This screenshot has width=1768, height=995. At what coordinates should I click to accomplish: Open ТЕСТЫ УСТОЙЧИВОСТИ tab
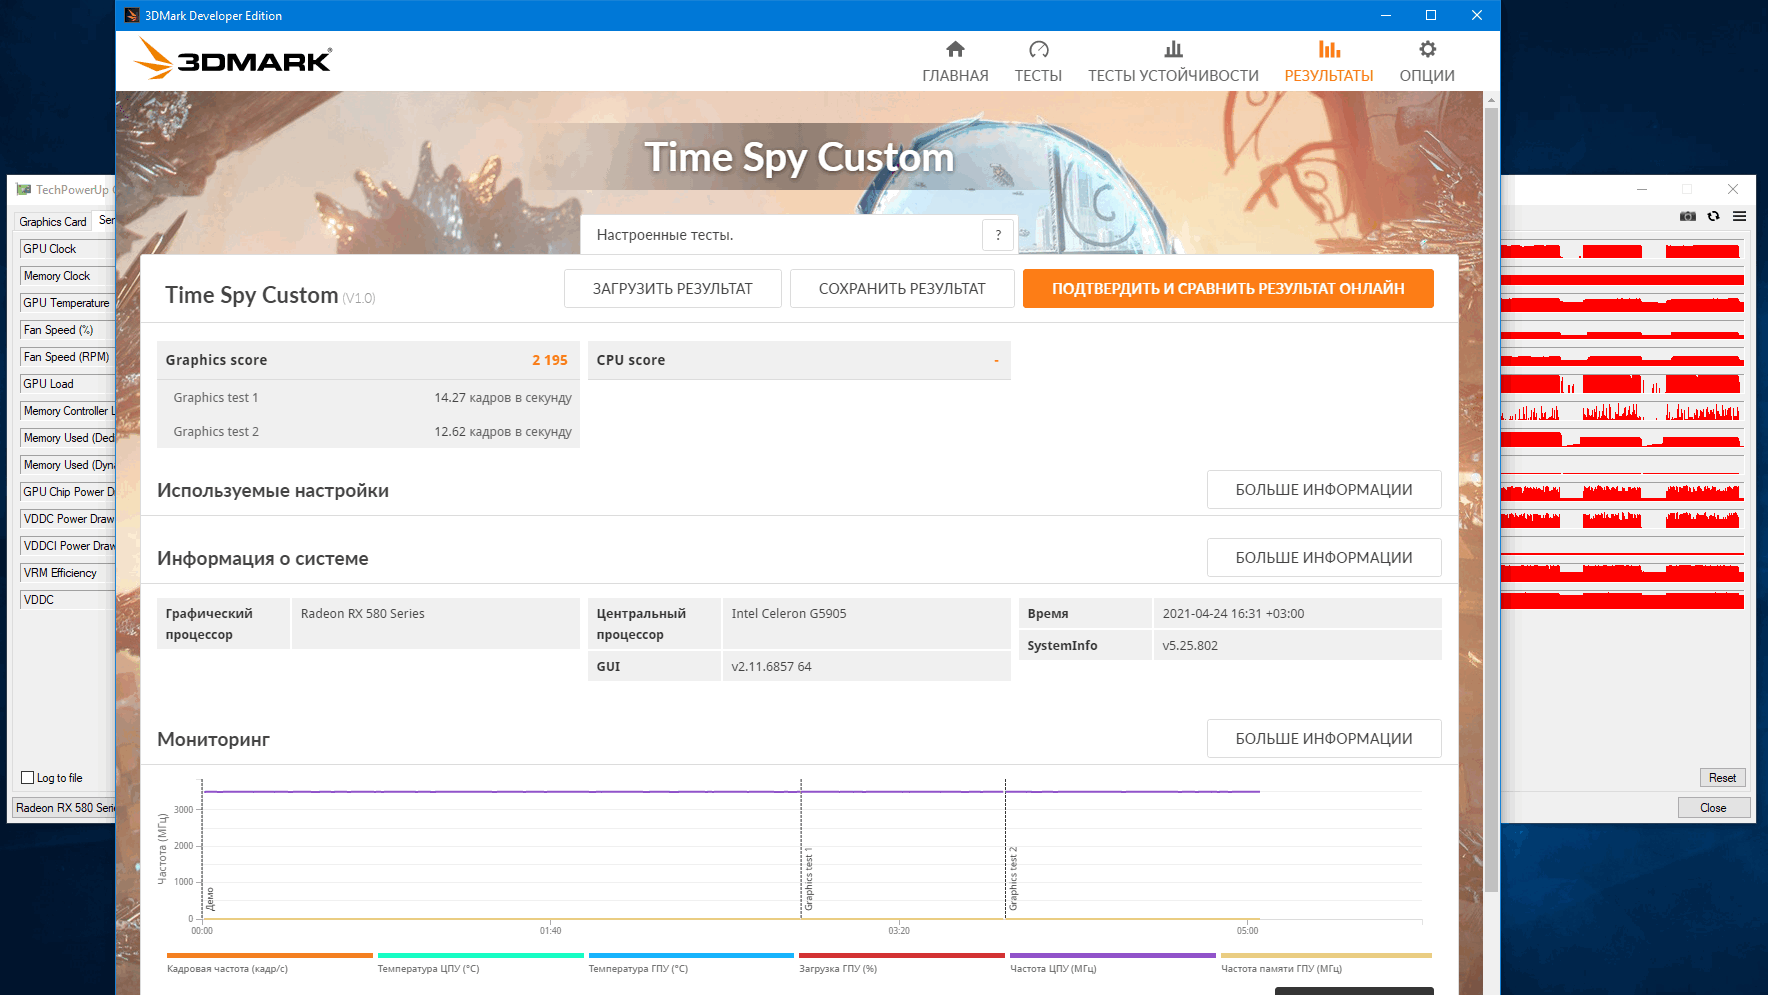point(1173,62)
